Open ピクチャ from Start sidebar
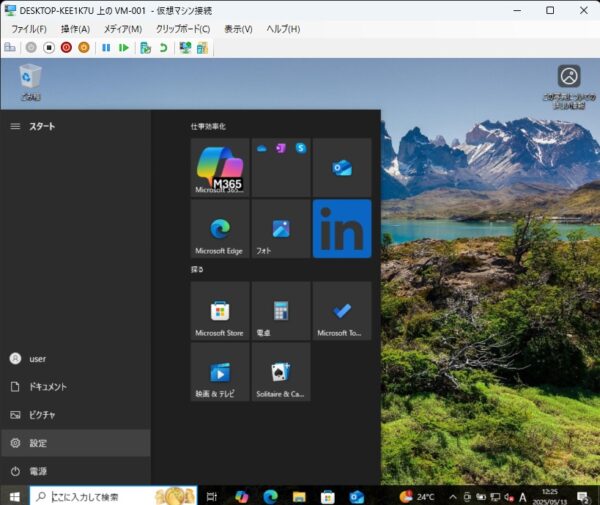 click(x=76, y=415)
